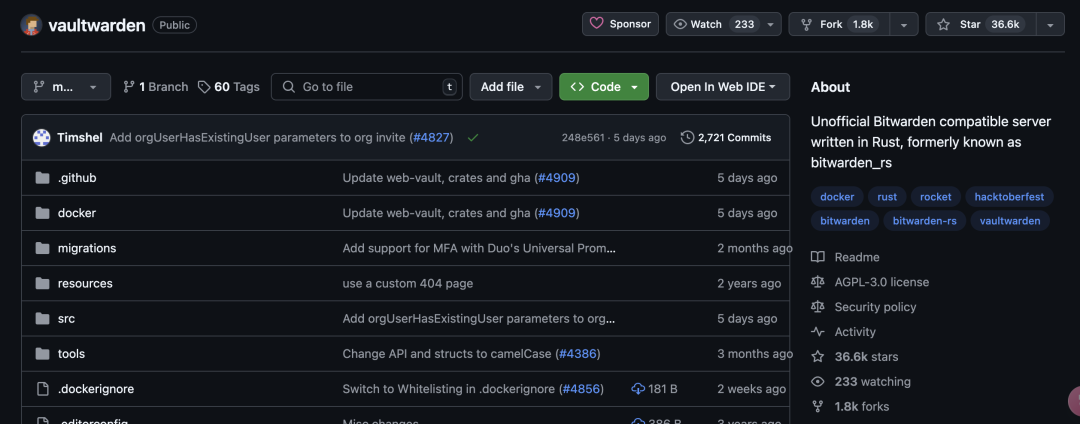
Task: Expand the Watch notifications dropdown arrow
Action: click(771, 24)
